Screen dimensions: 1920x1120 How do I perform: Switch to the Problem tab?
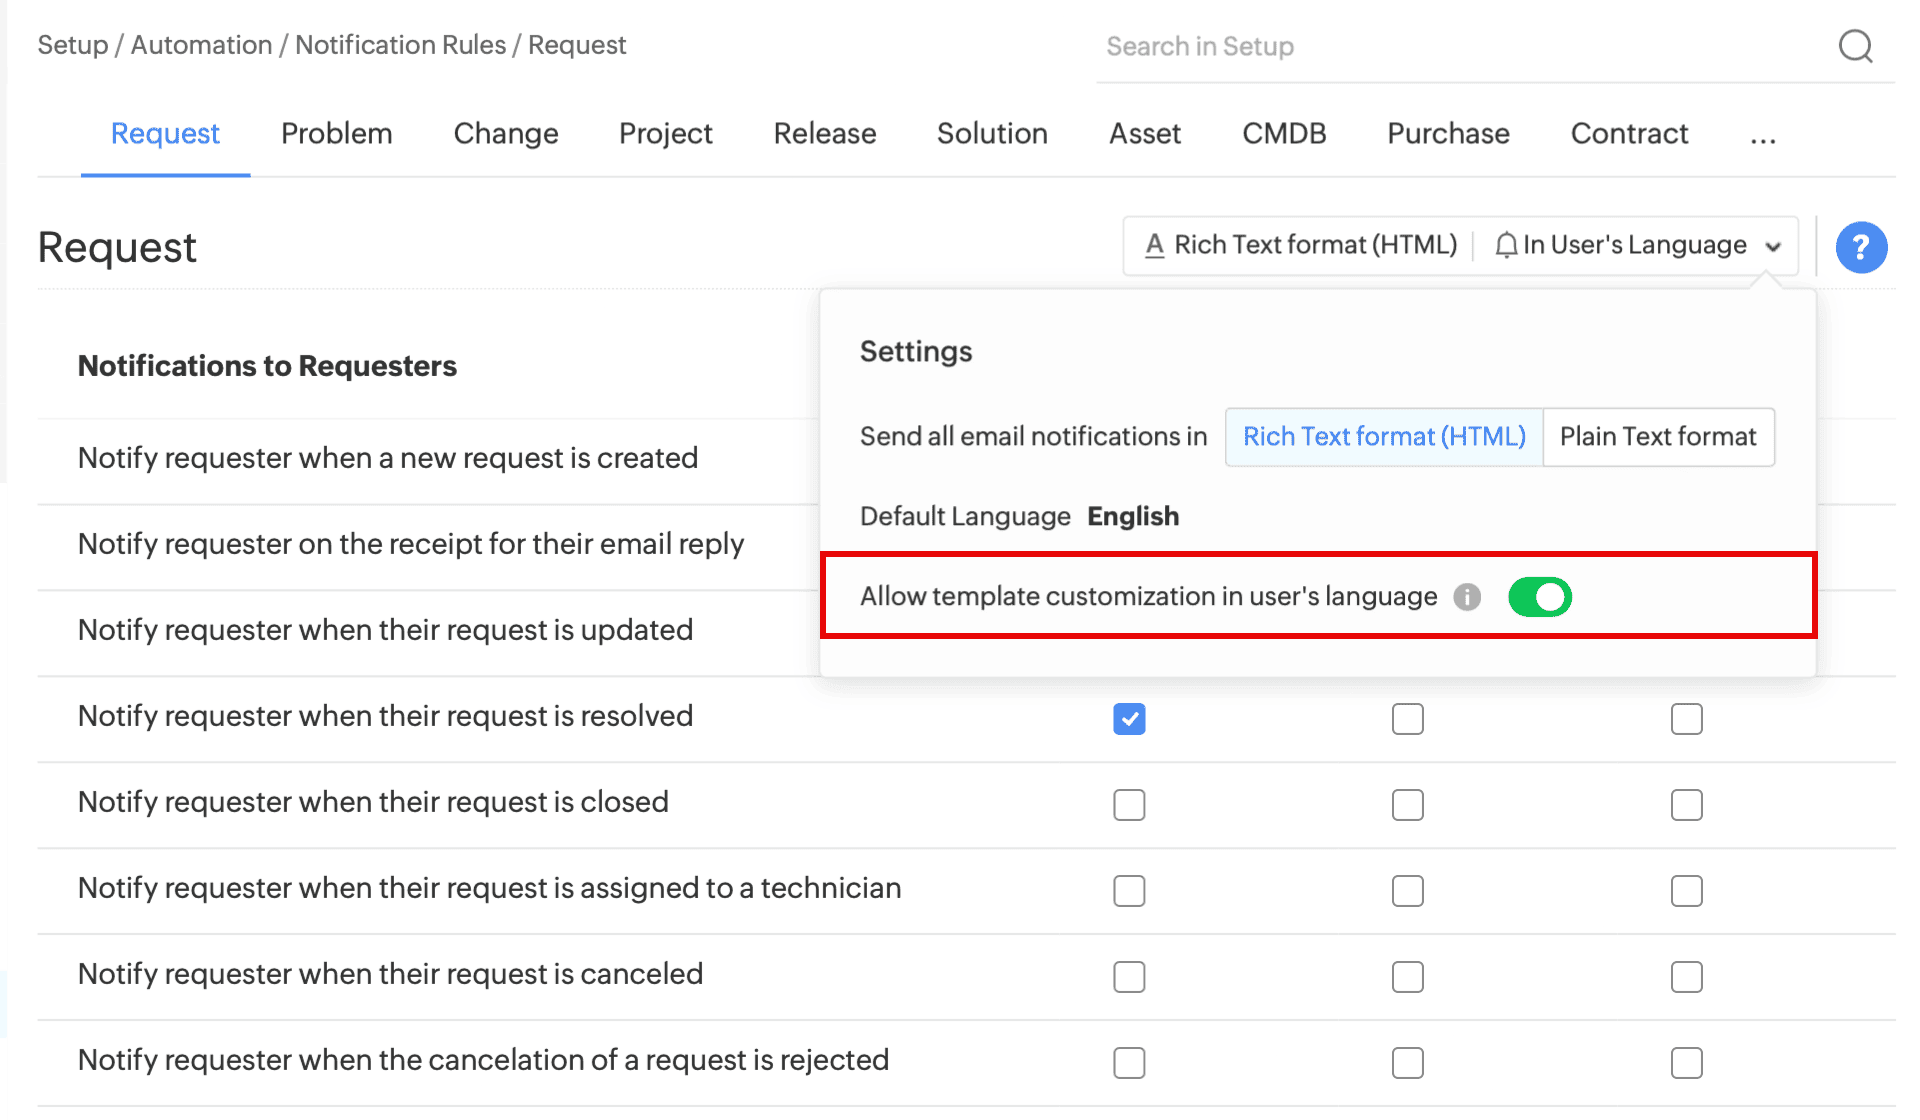click(336, 134)
